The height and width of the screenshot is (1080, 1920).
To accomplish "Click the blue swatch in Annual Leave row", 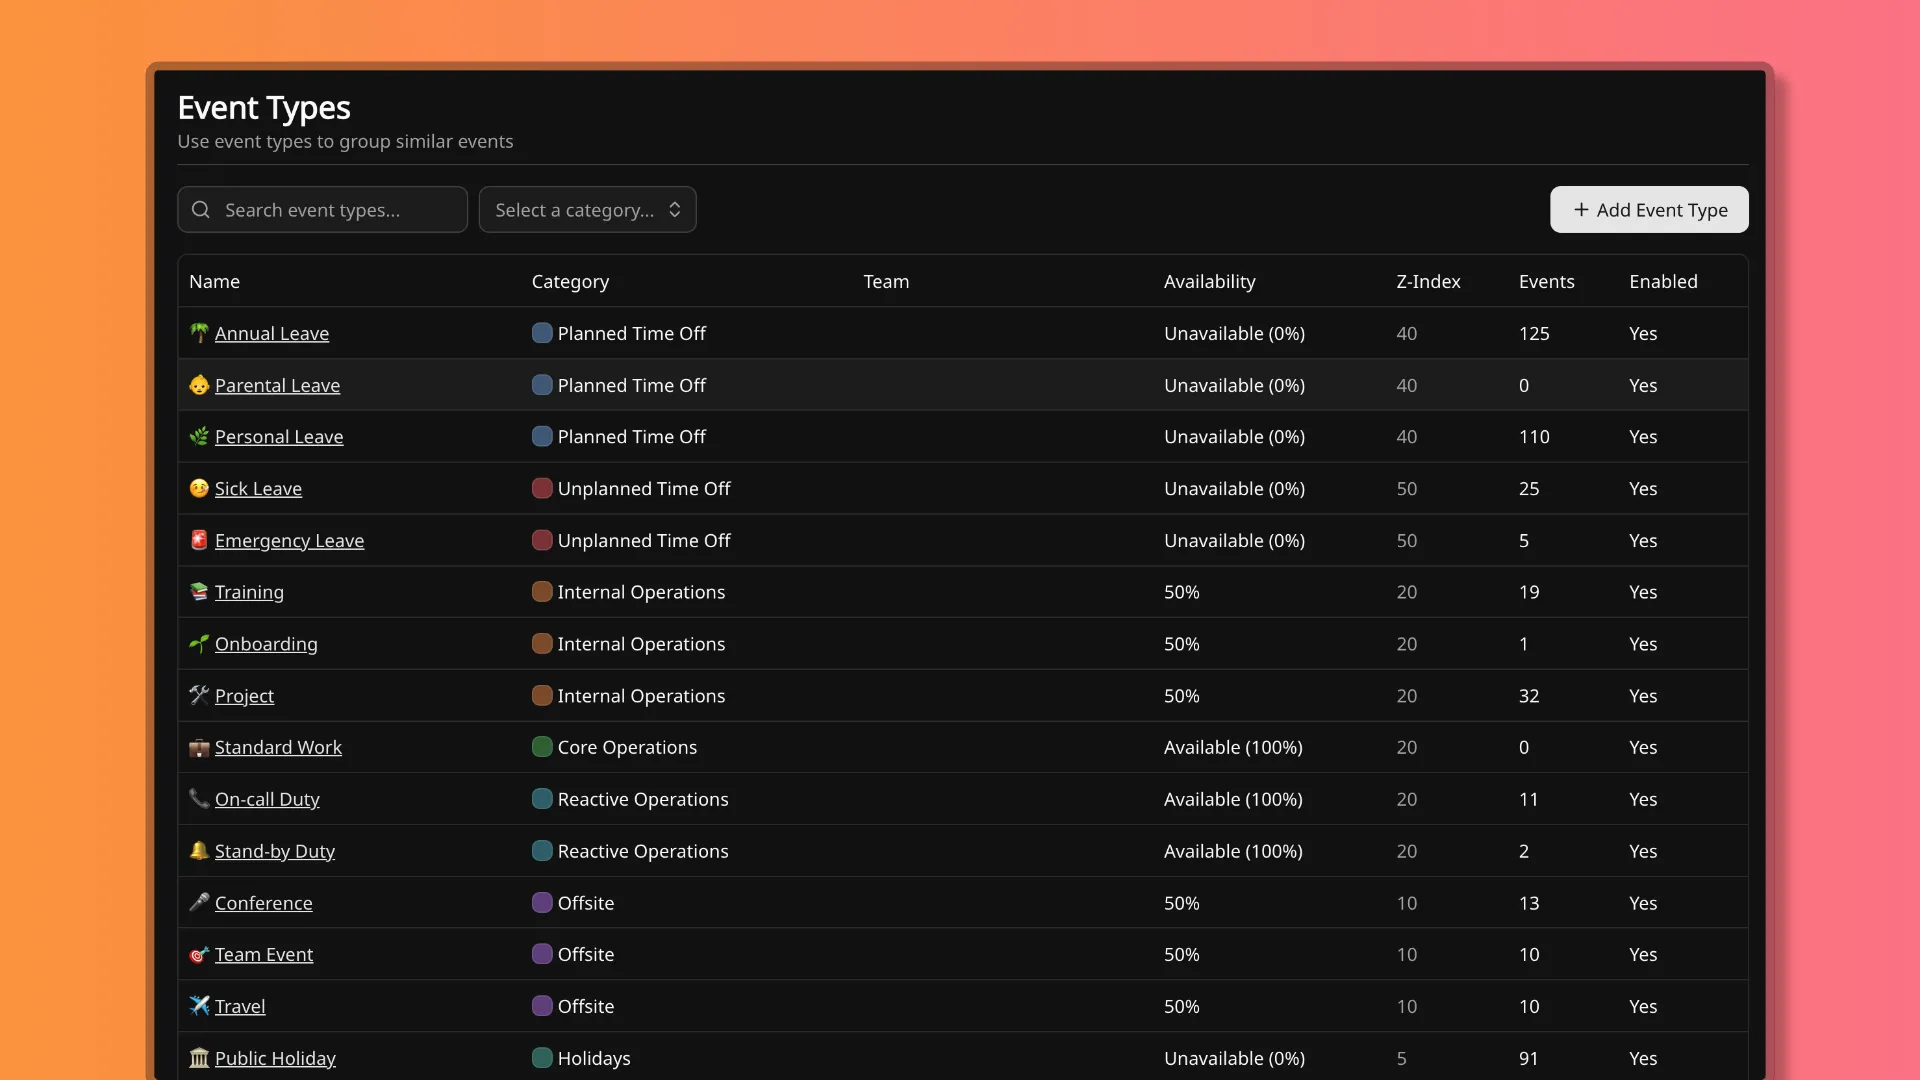I will pyautogui.click(x=542, y=333).
